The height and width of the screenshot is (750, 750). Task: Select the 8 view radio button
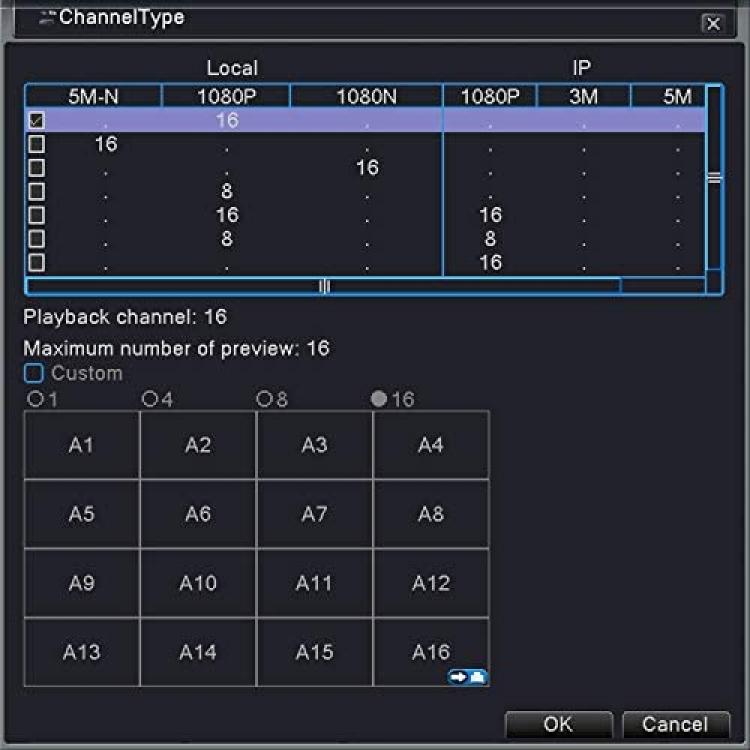(x=264, y=398)
